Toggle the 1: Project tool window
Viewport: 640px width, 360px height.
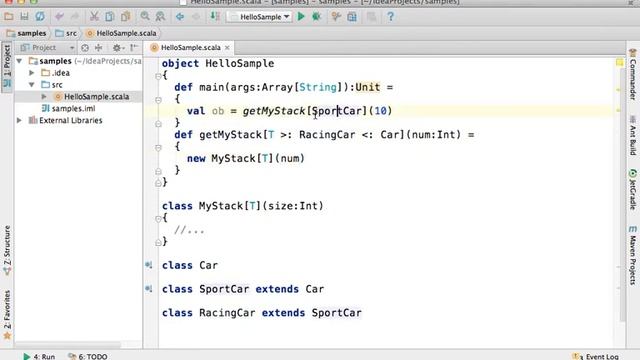(x=7, y=67)
